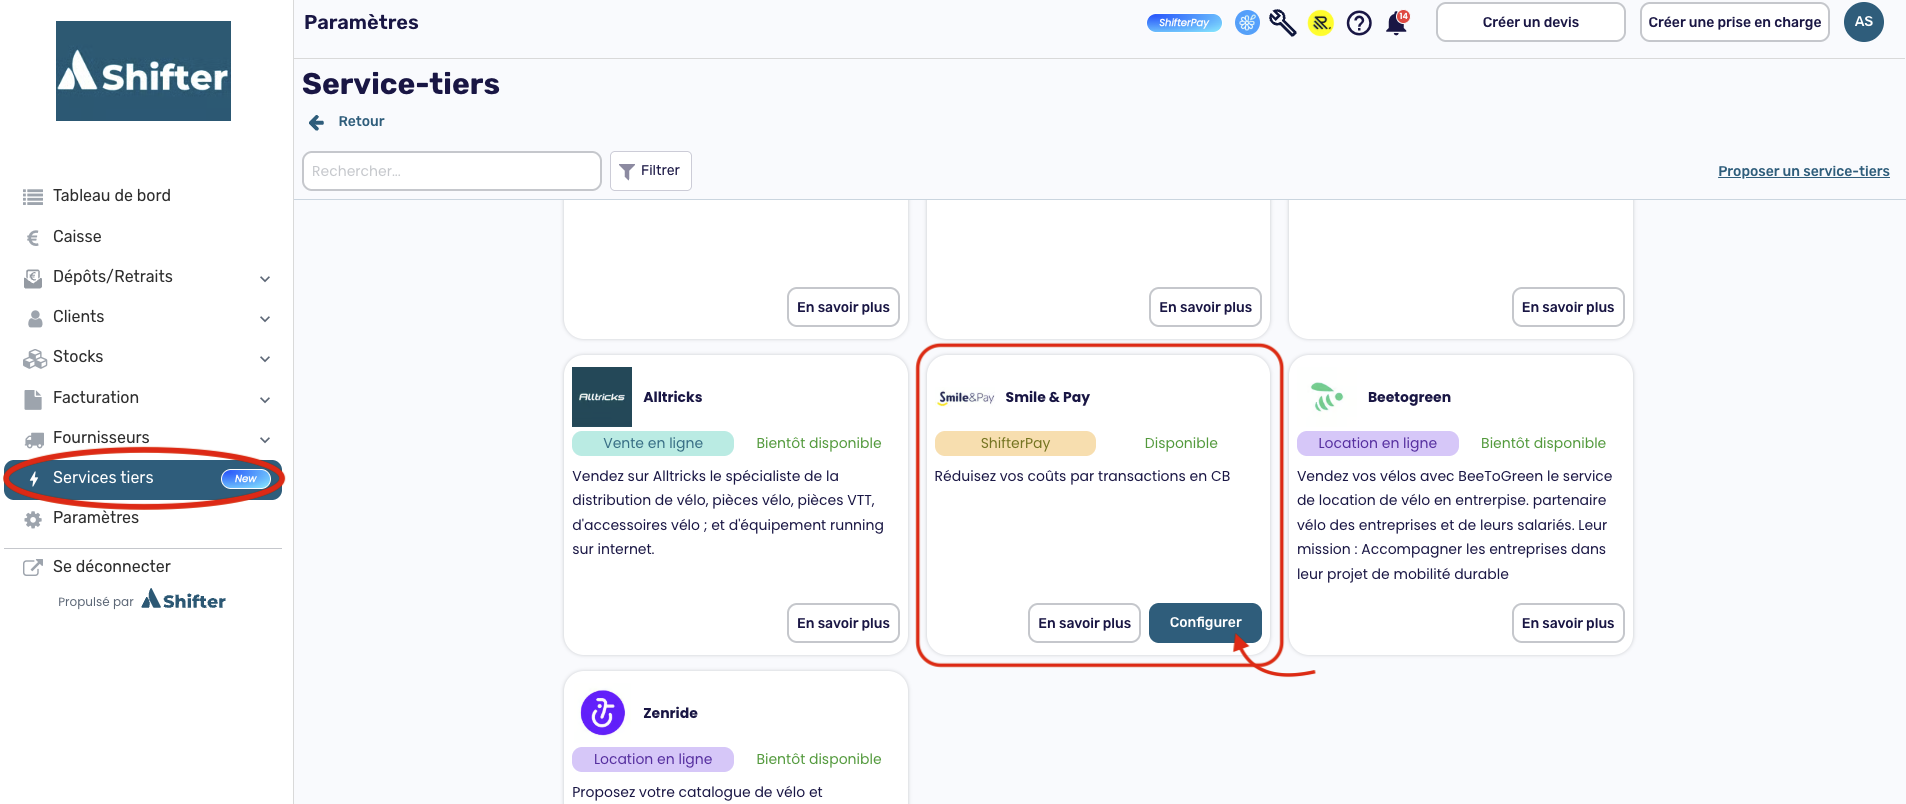Click En savoir plus on Beetogreen card
Screen dimensions: 1906x804
coord(1567,623)
